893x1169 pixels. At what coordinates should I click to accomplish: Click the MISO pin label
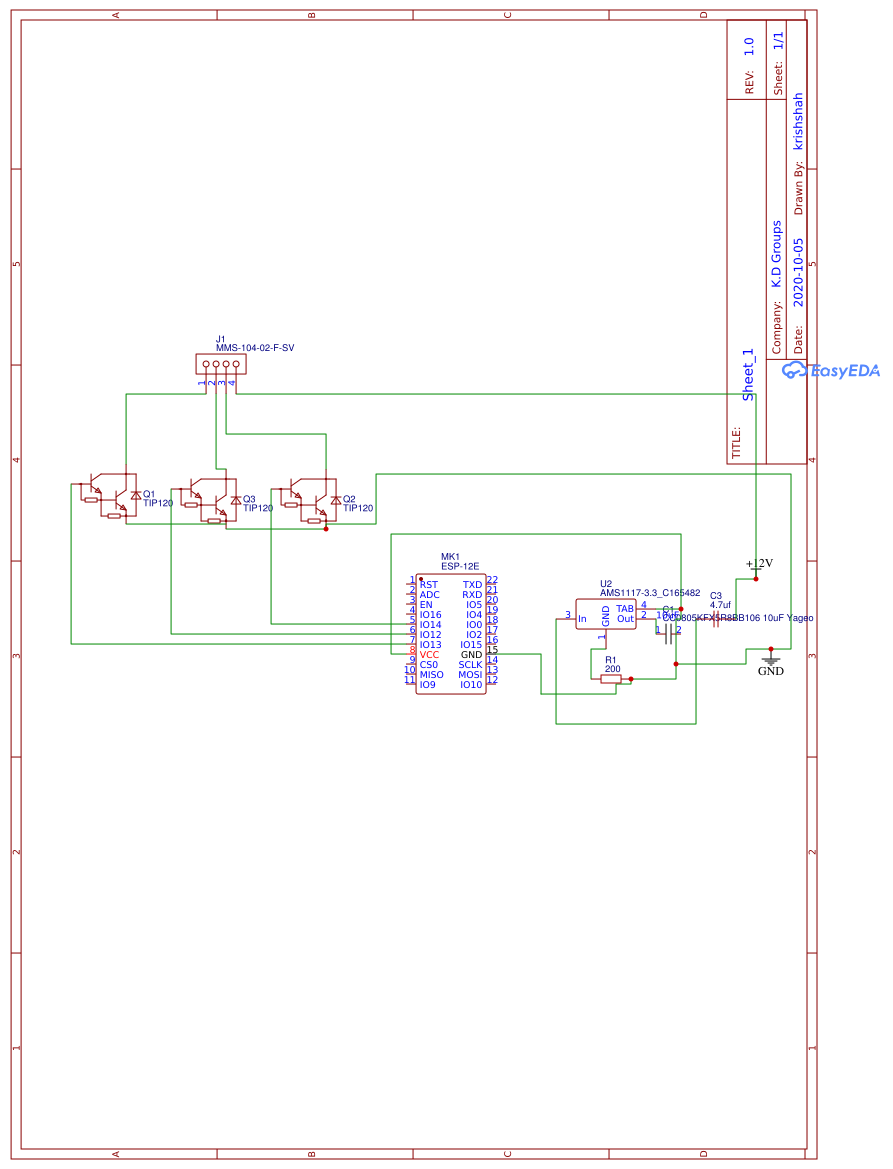click(432, 675)
